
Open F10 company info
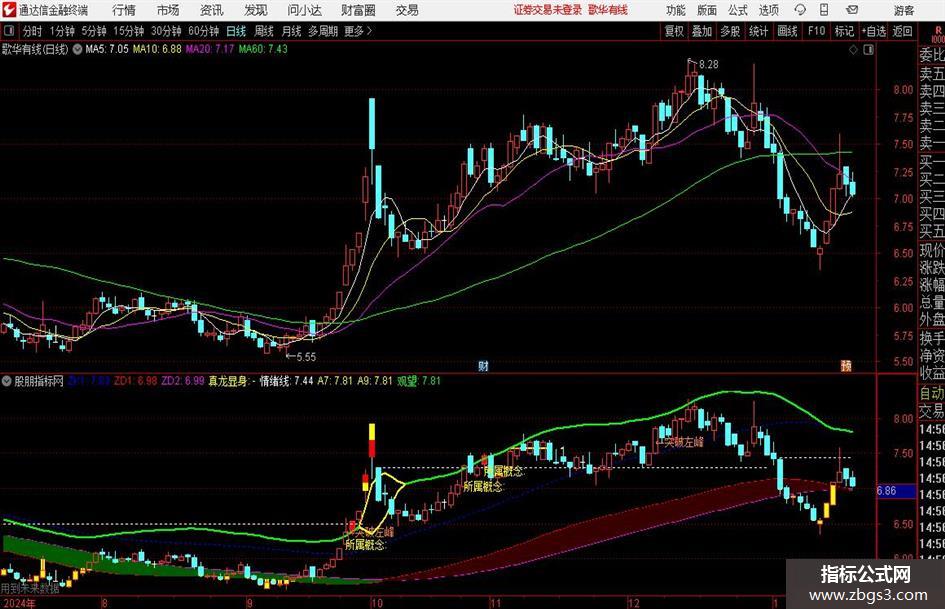tap(816, 31)
